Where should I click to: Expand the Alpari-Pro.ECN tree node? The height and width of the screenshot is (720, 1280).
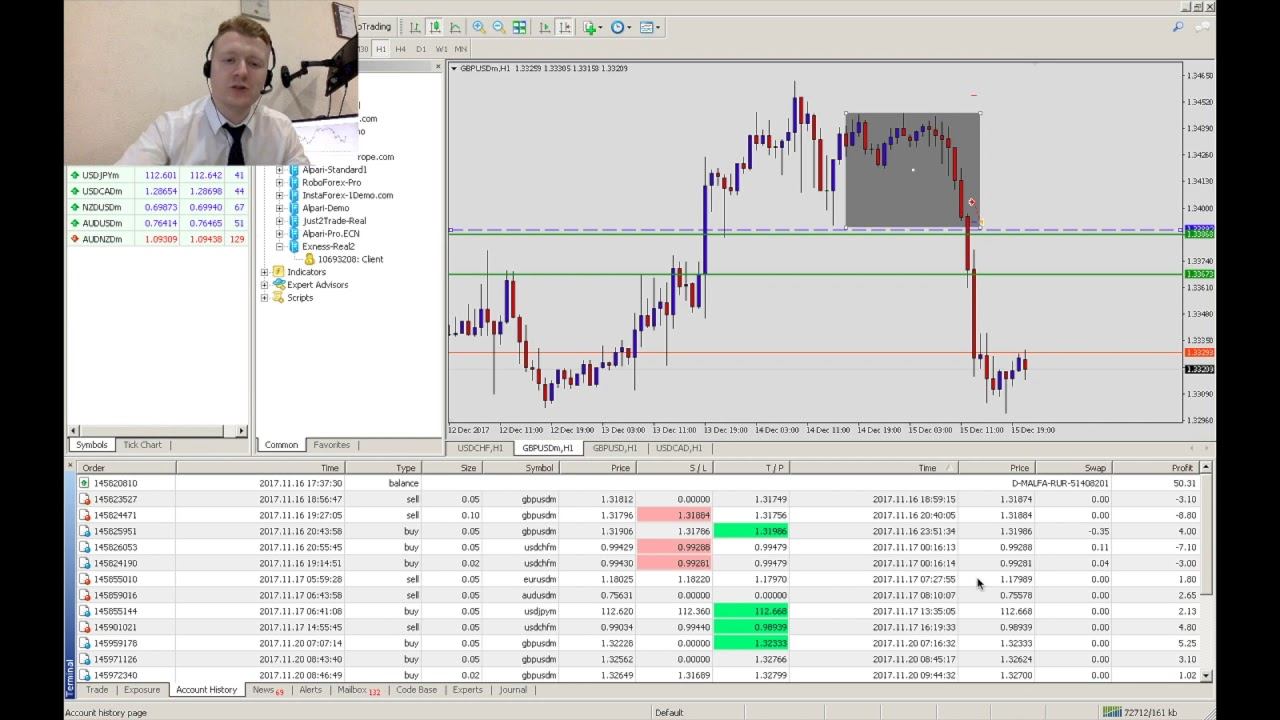point(279,234)
